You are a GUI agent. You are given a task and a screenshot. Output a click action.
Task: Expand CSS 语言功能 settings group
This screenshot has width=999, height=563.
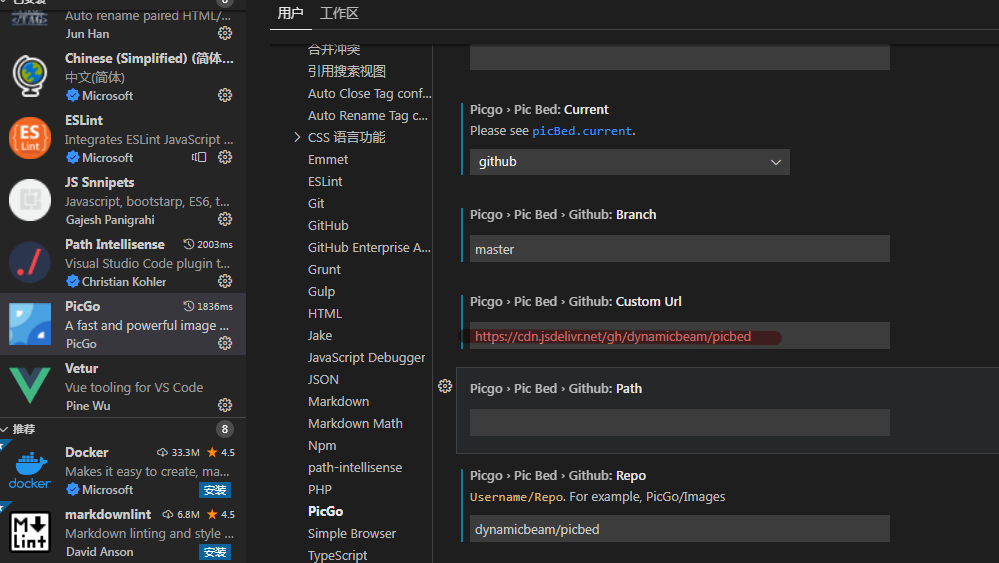[297, 137]
